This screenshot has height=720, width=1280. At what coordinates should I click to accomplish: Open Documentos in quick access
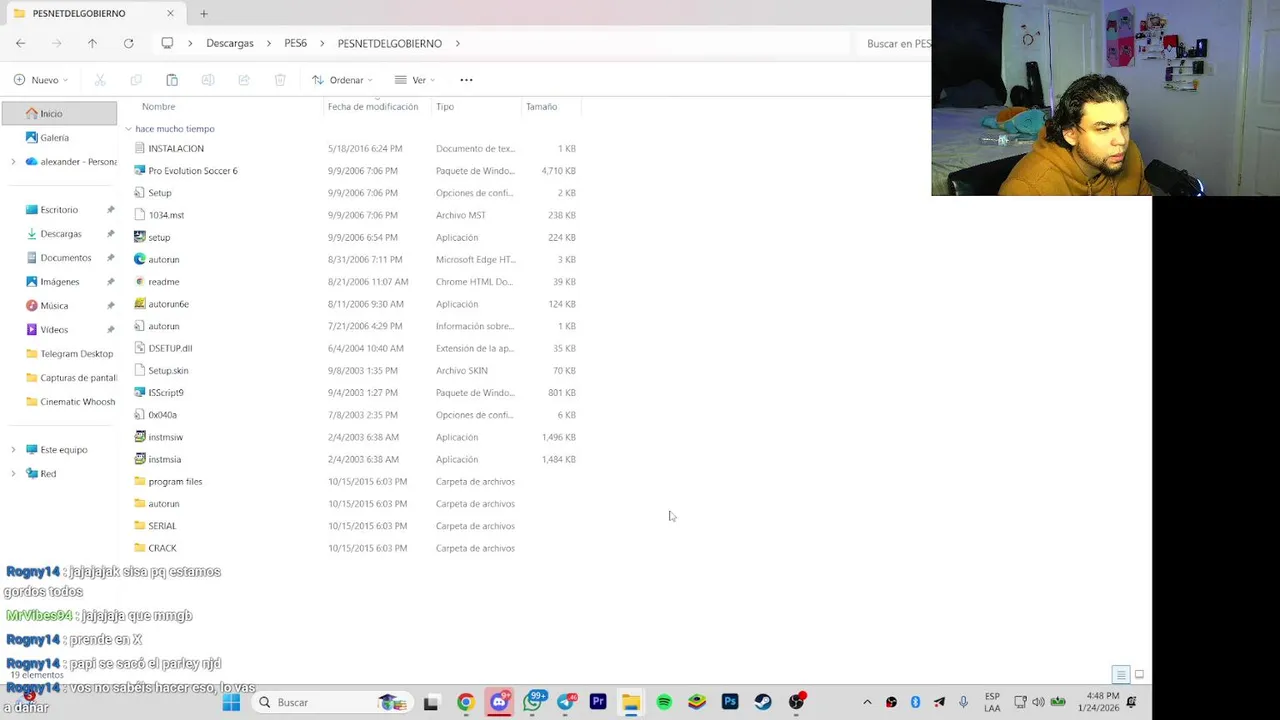point(66,257)
